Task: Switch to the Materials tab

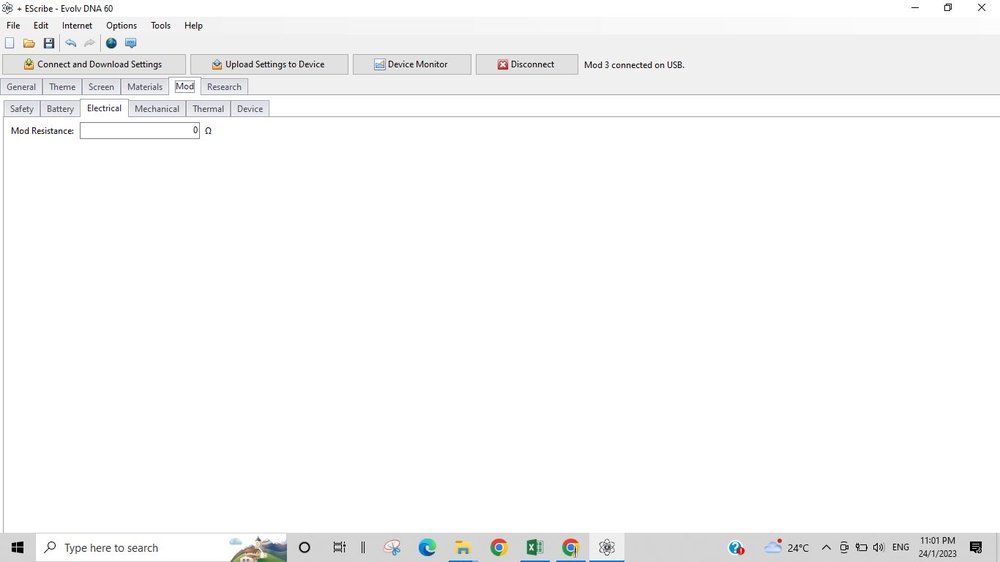Action: tap(144, 87)
